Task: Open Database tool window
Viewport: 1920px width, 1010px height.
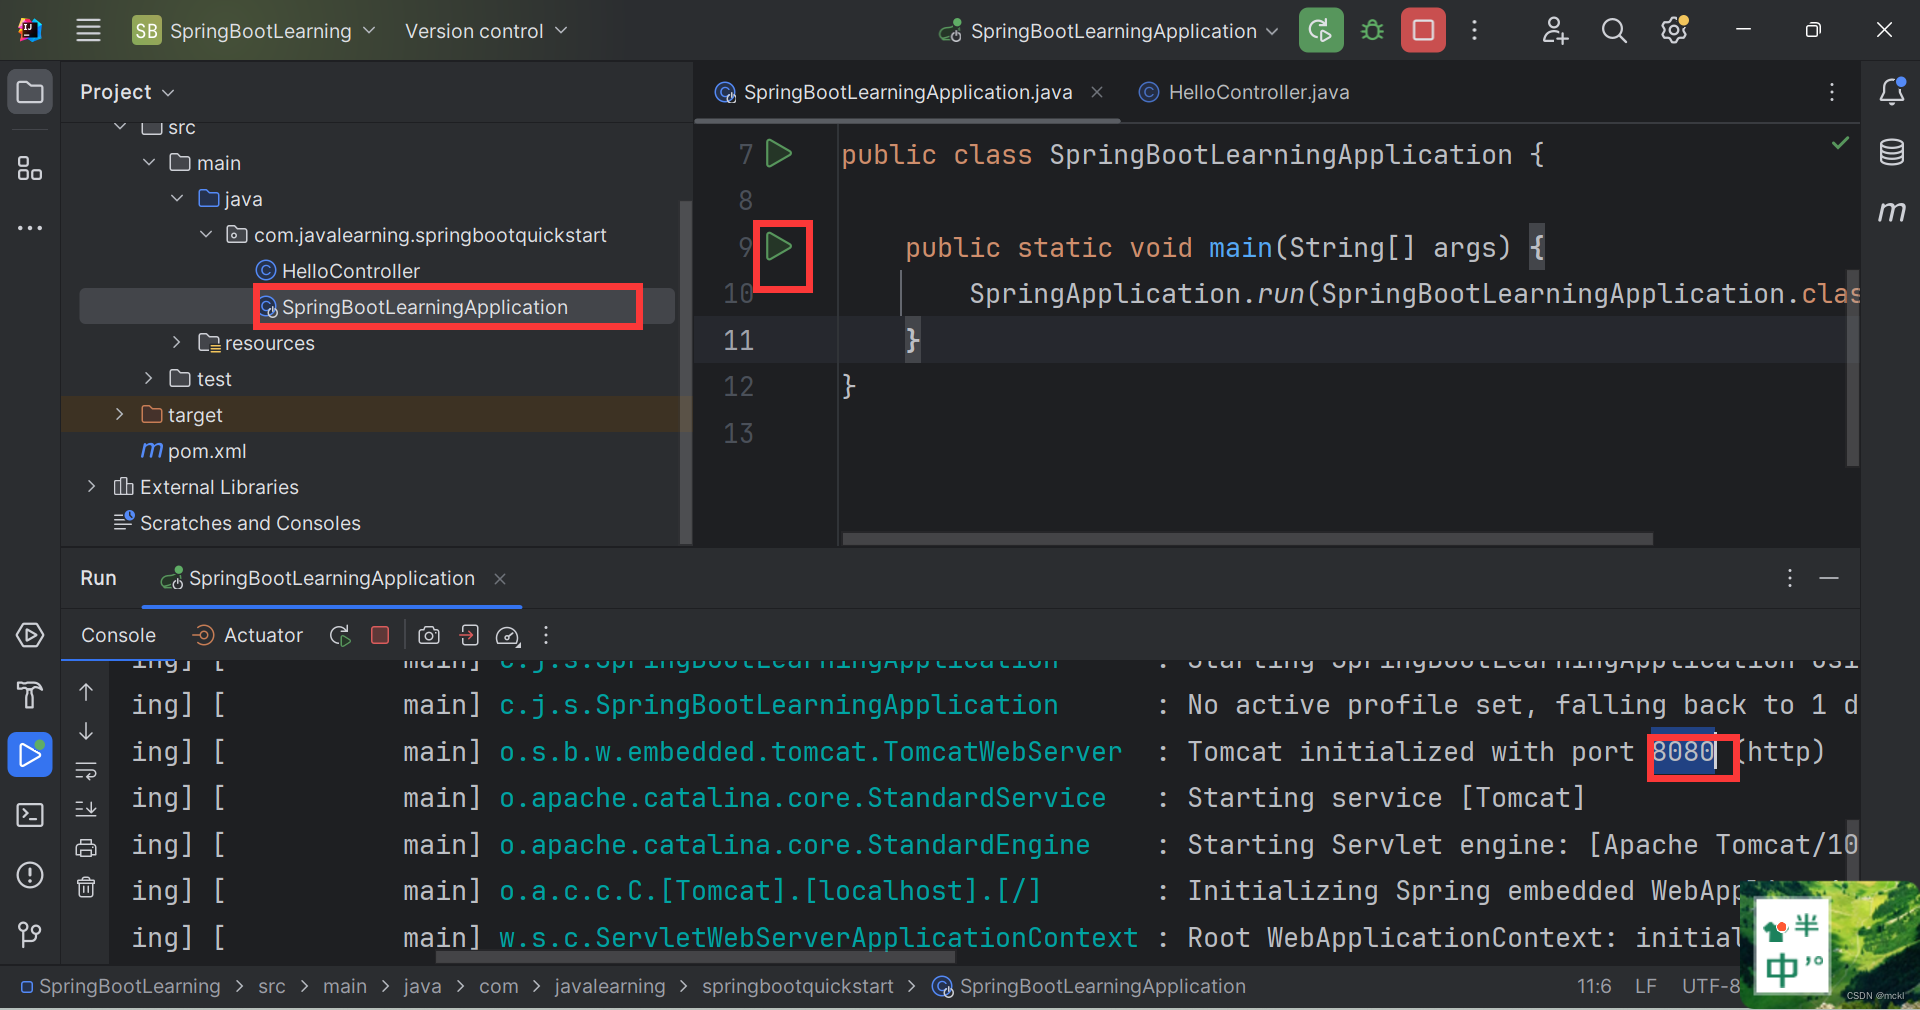Action: (1892, 152)
